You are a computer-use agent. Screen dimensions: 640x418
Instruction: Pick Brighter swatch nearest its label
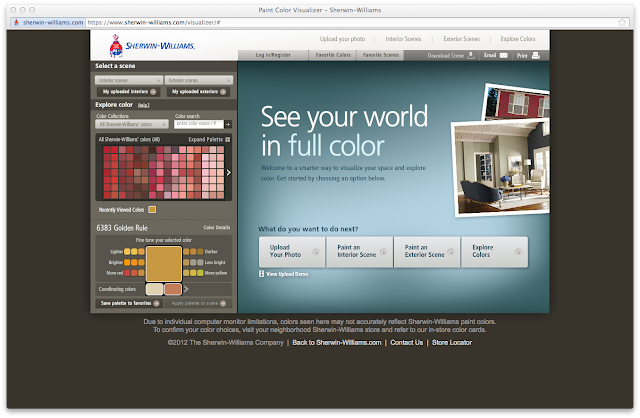coord(127,262)
